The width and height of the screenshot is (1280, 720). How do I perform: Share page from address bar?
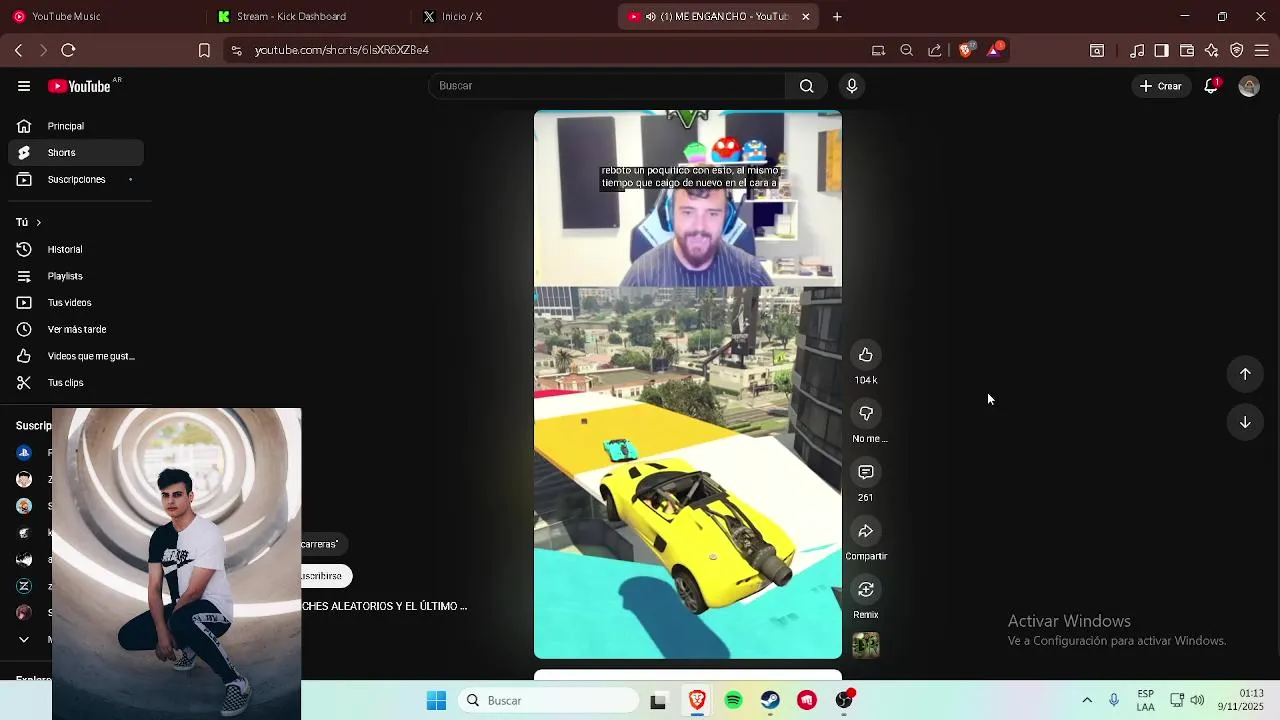(934, 50)
